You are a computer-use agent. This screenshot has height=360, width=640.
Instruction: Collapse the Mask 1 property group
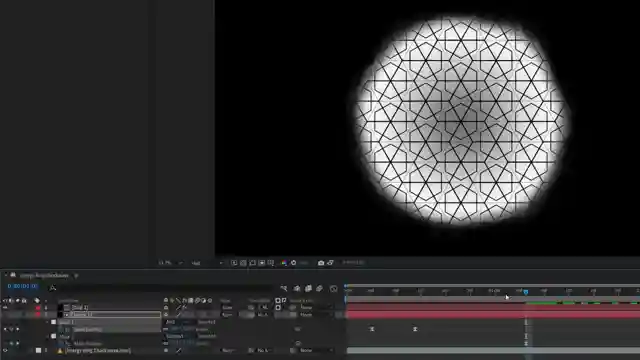pyautogui.click(x=48, y=322)
